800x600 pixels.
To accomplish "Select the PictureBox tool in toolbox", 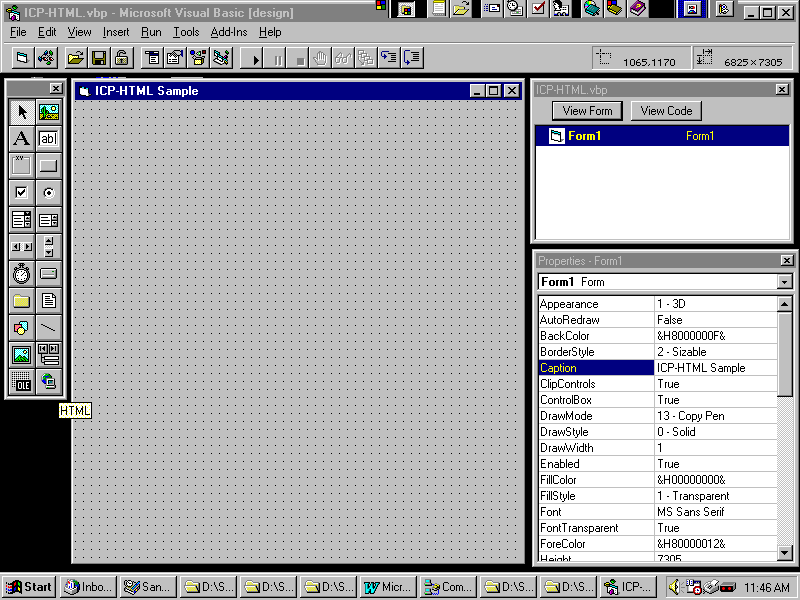I will (x=48, y=112).
